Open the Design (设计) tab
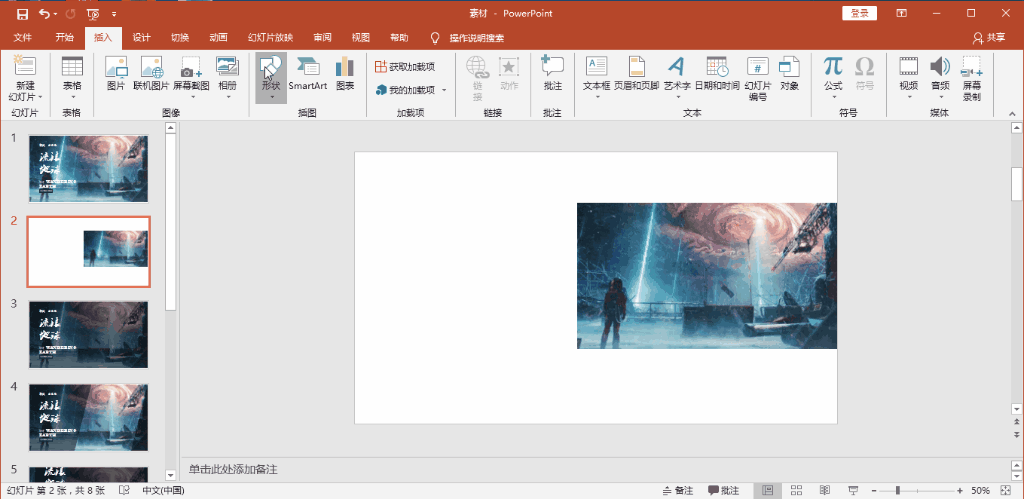This screenshot has width=1024, height=499. (142, 38)
